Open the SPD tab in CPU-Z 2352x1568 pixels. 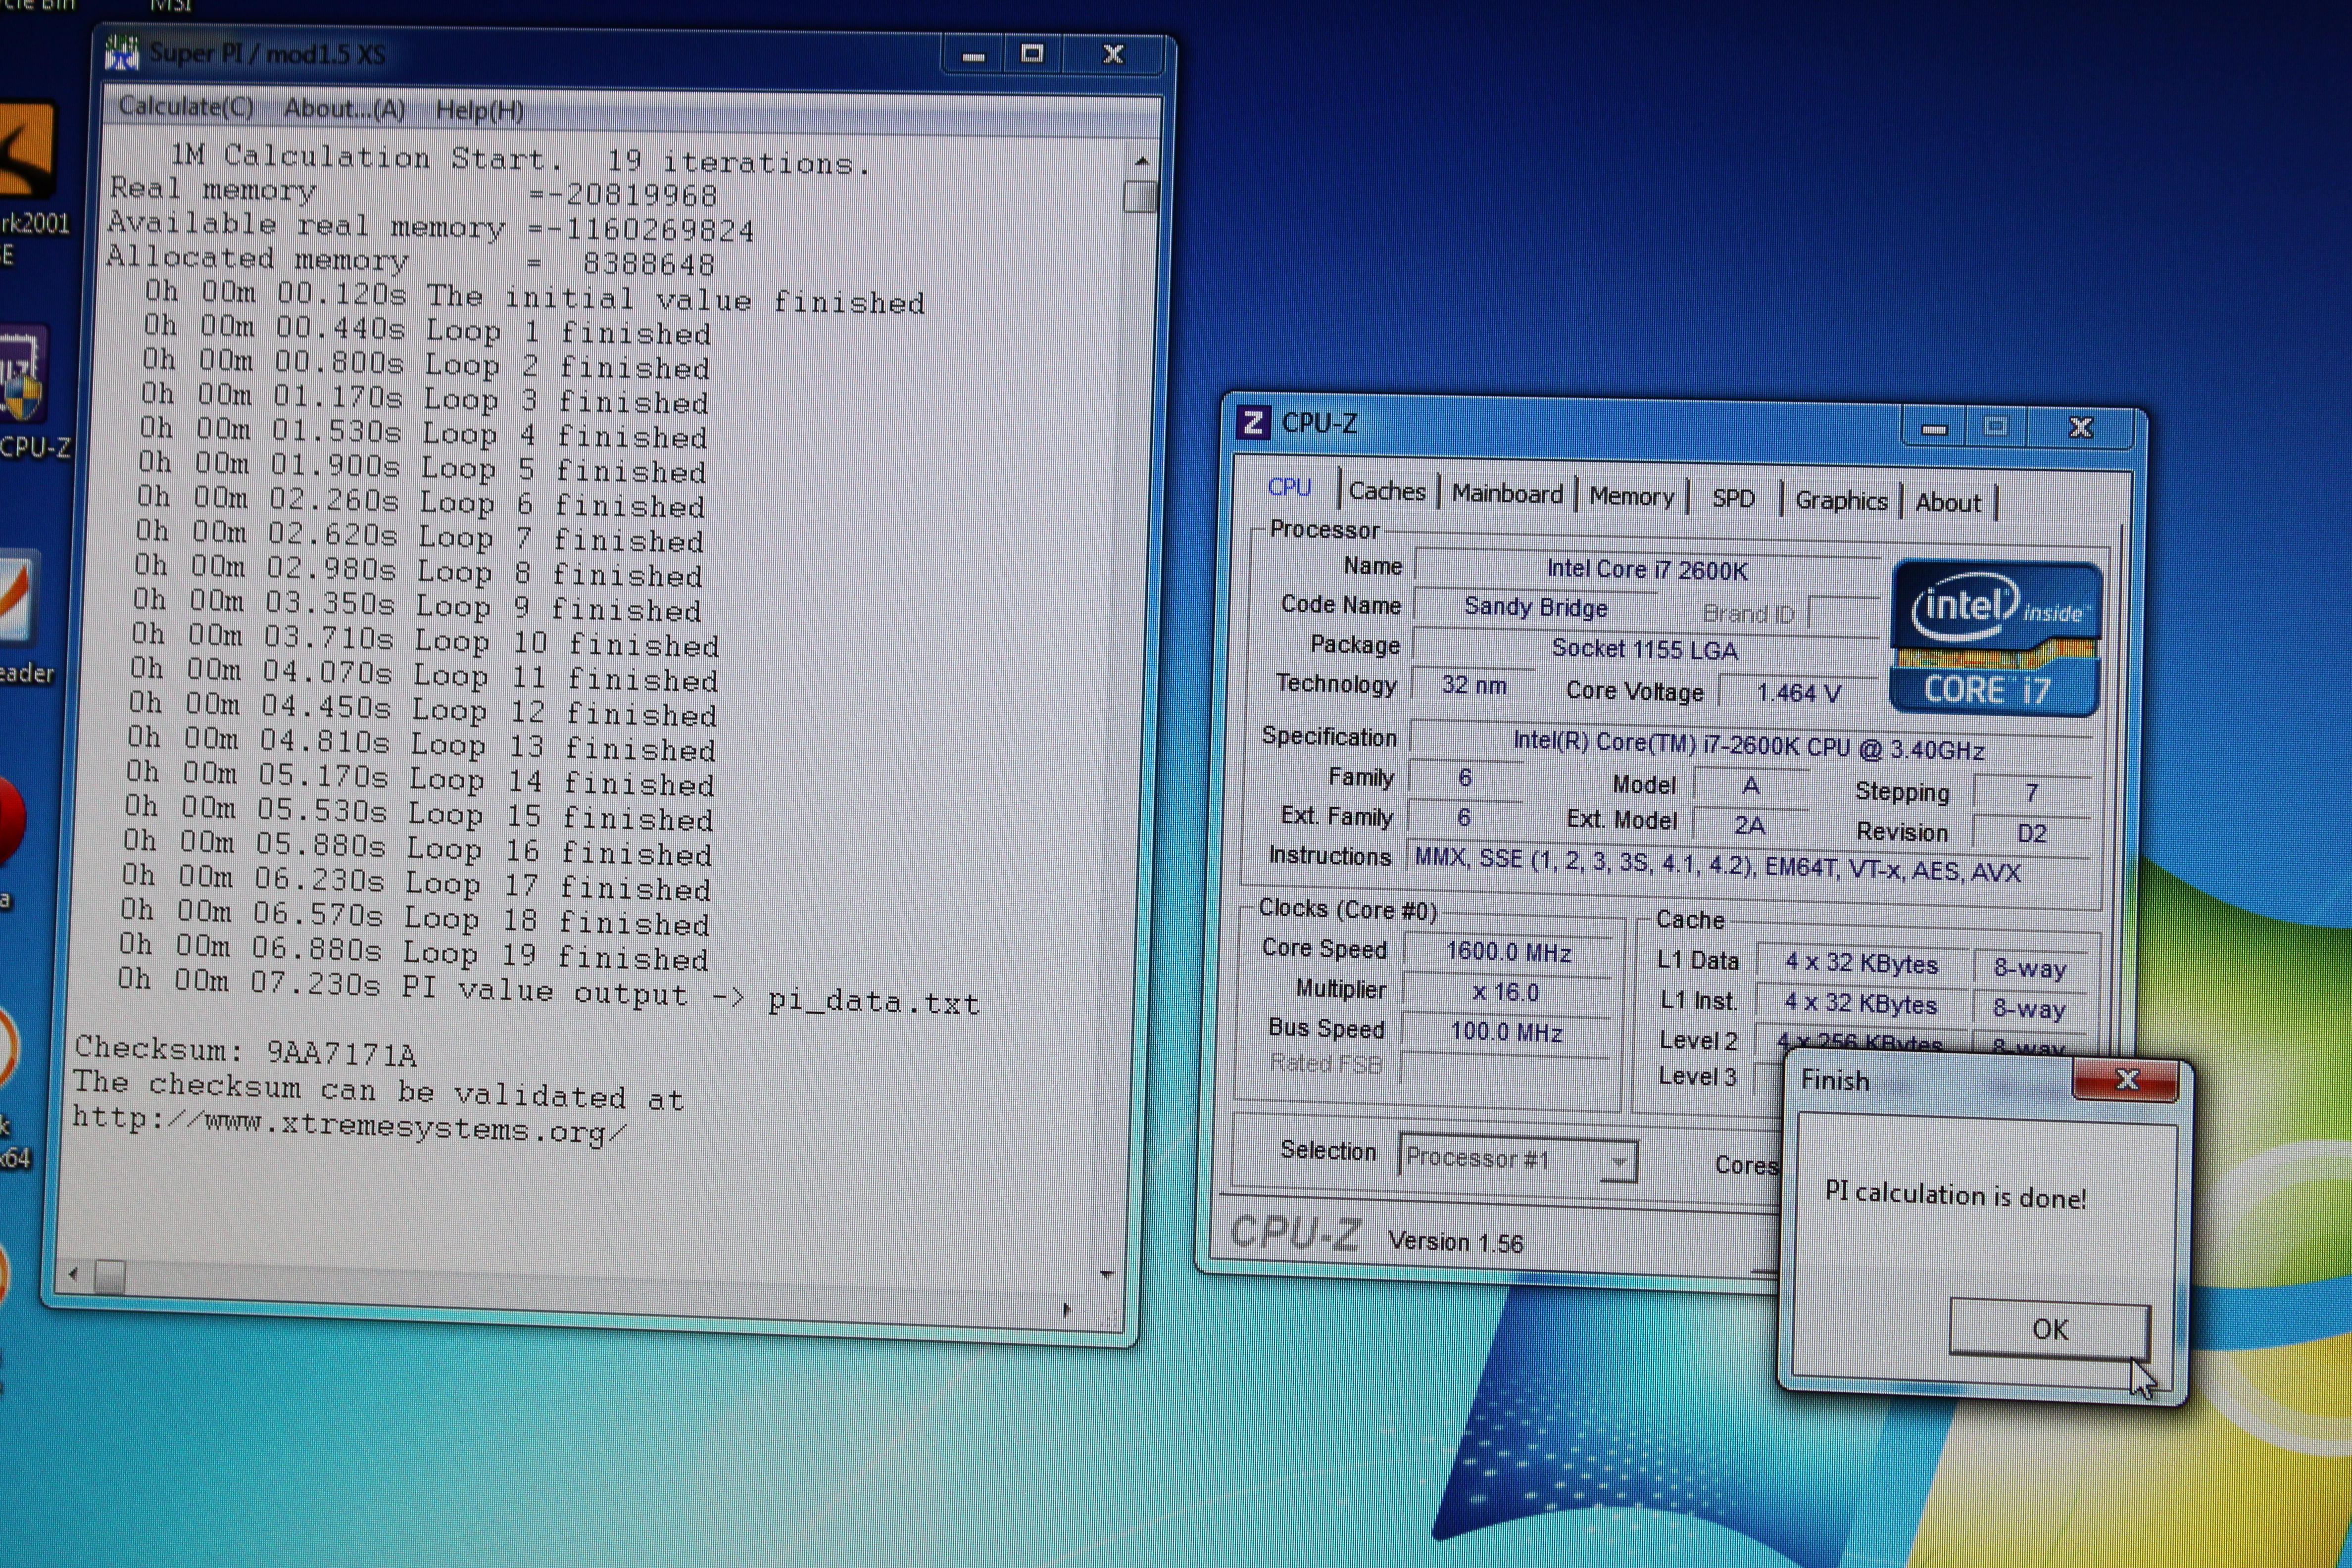click(x=1733, y=498)
